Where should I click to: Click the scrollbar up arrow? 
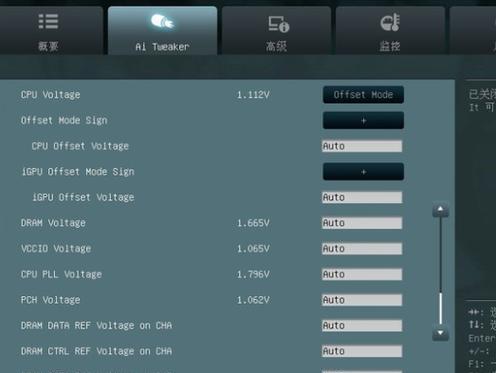coord(440,209)
